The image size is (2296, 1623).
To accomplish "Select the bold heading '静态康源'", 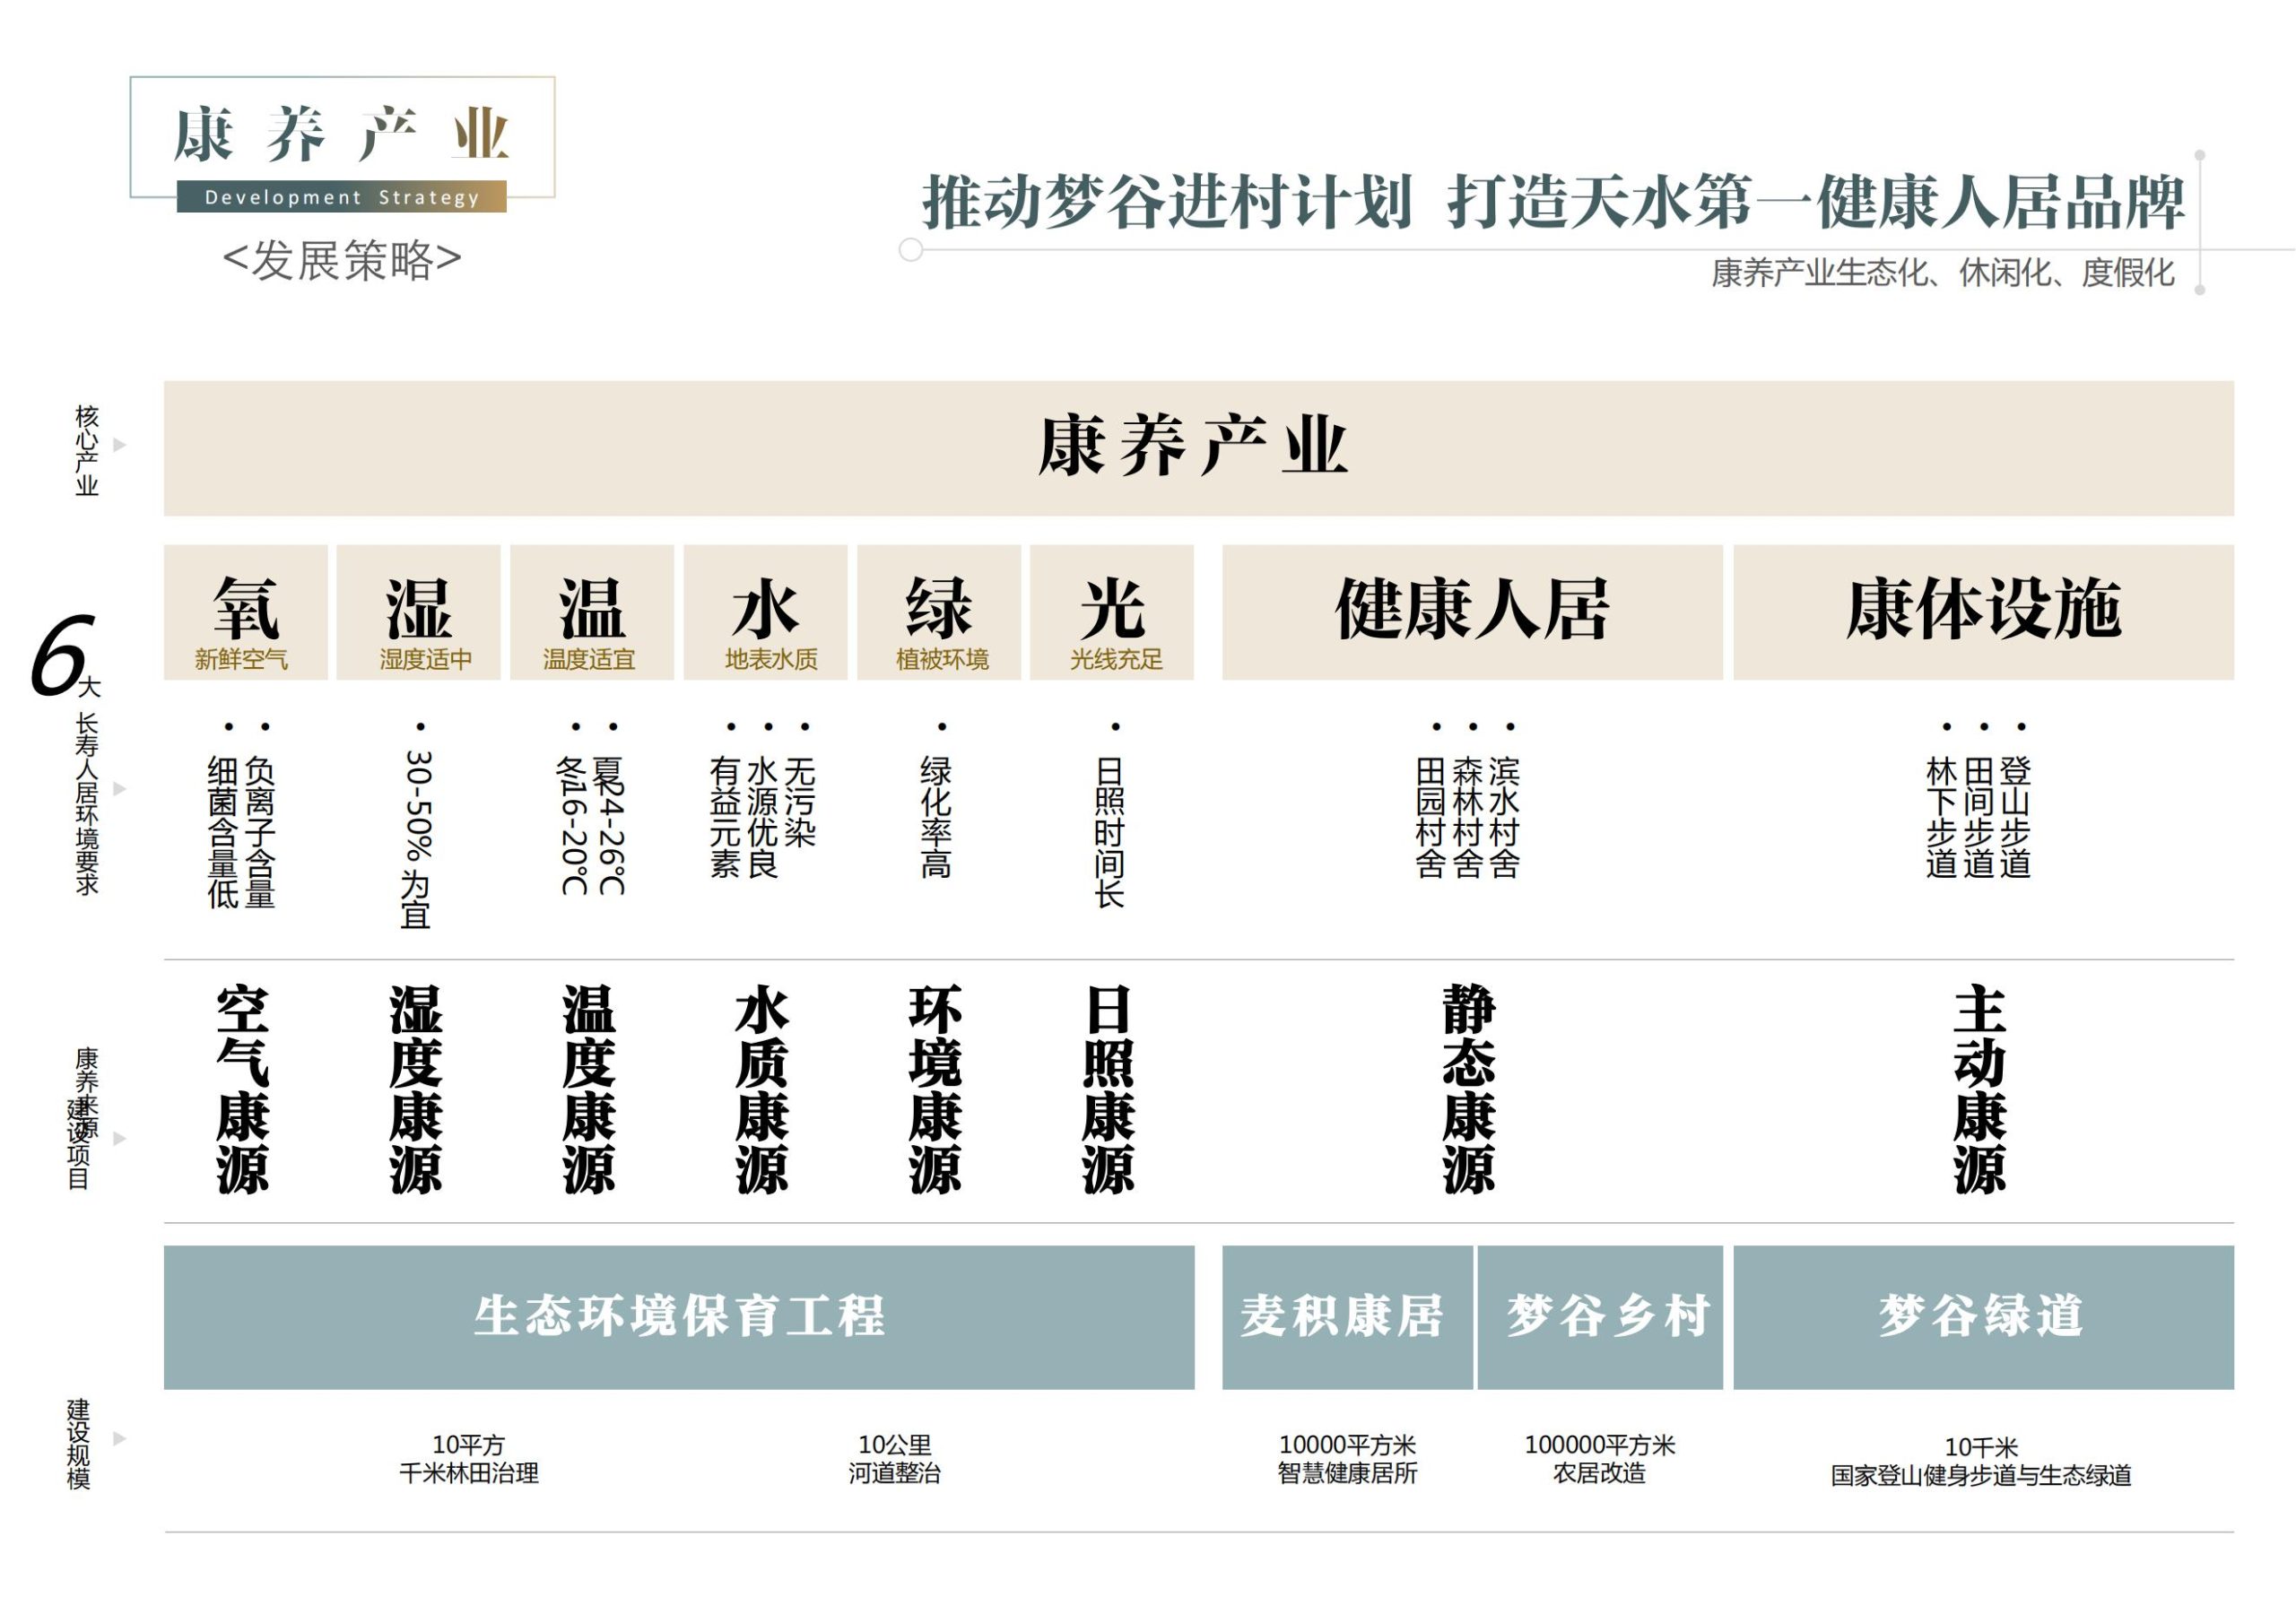I will point(1469,1090).
